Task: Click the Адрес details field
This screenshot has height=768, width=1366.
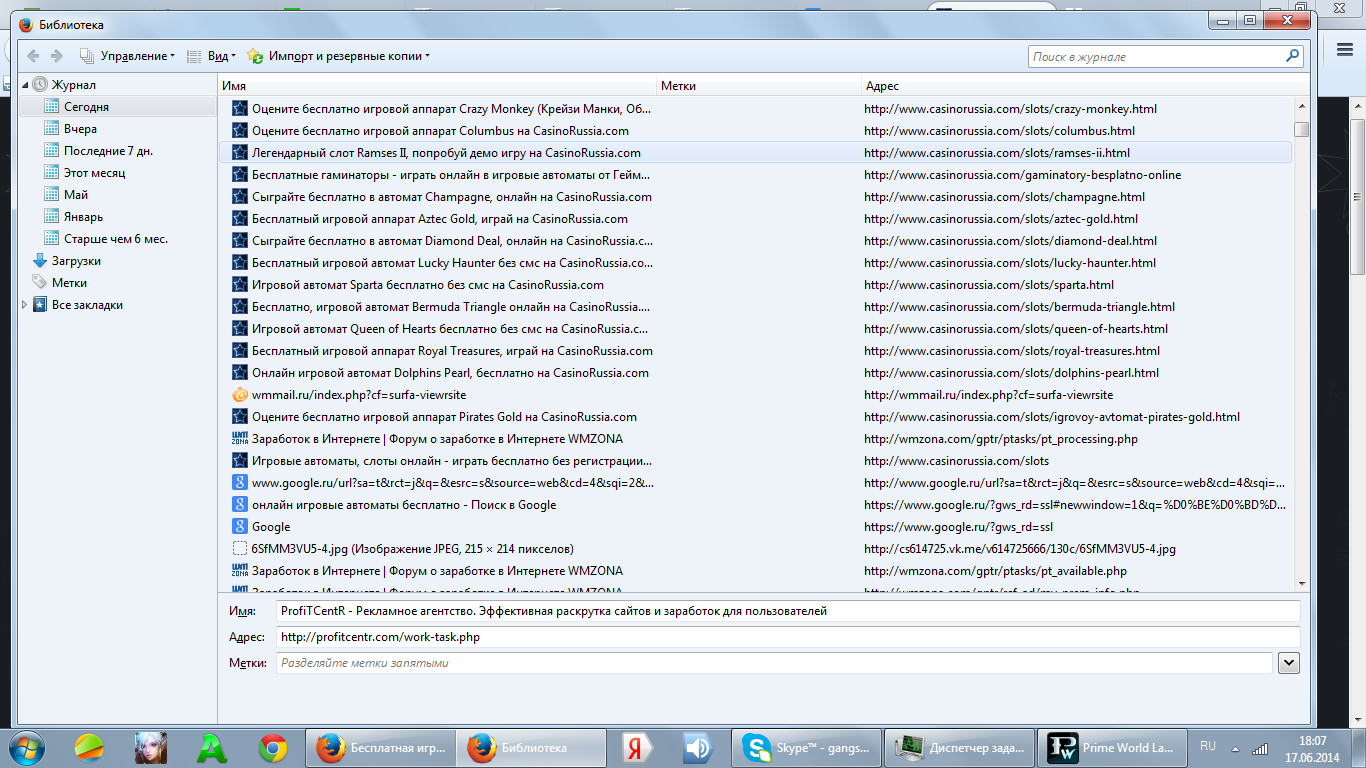Action: click(788, 637)
